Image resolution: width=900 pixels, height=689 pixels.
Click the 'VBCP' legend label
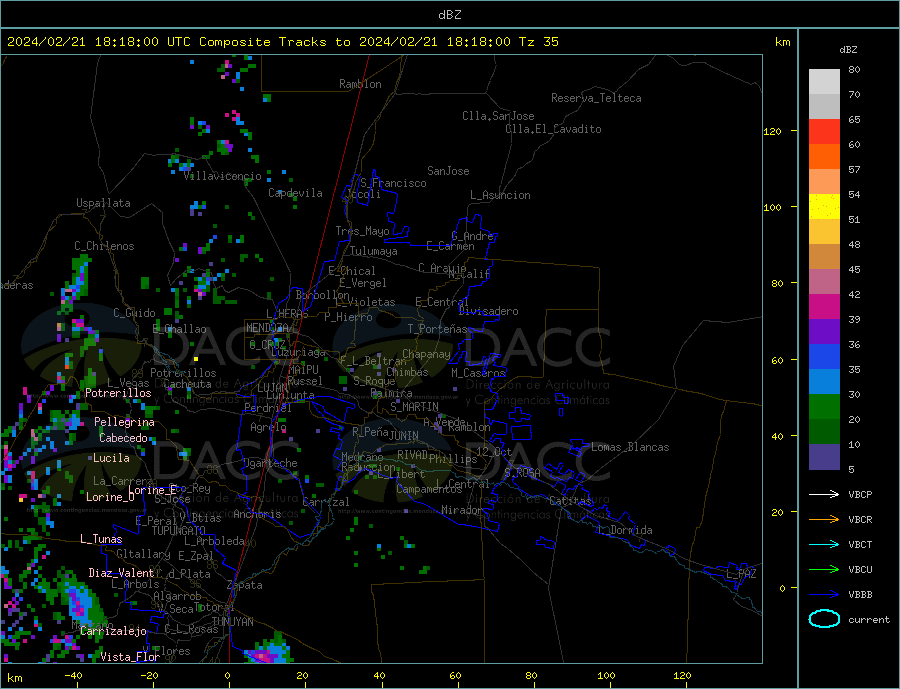[860, 494]
